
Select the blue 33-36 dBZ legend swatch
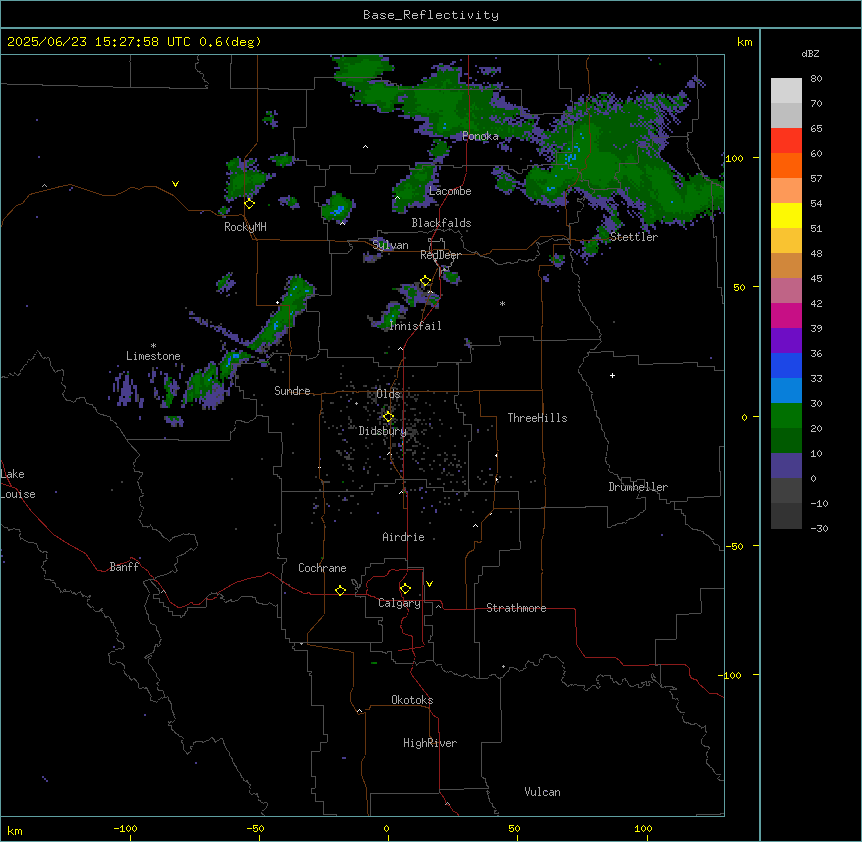786,365
